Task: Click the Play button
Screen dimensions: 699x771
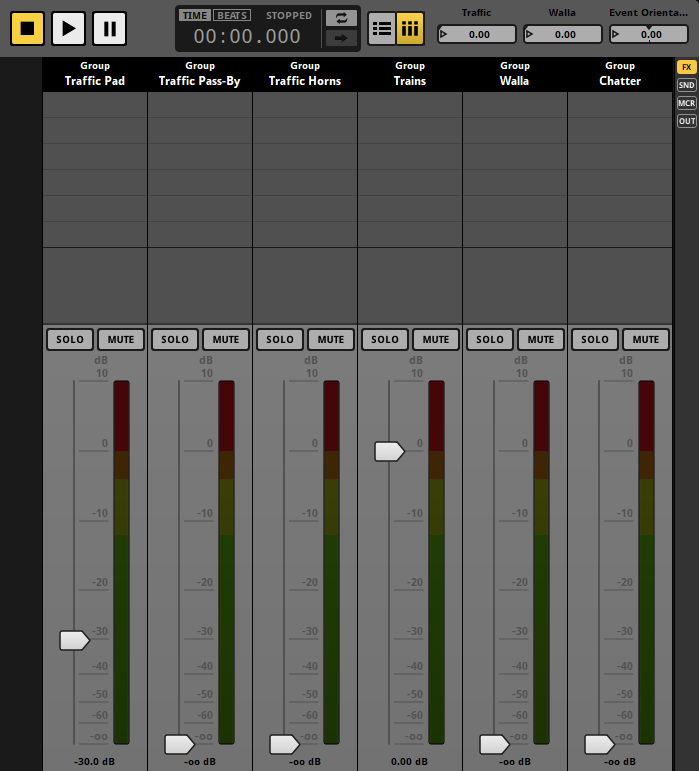Action: coord(68,28)
